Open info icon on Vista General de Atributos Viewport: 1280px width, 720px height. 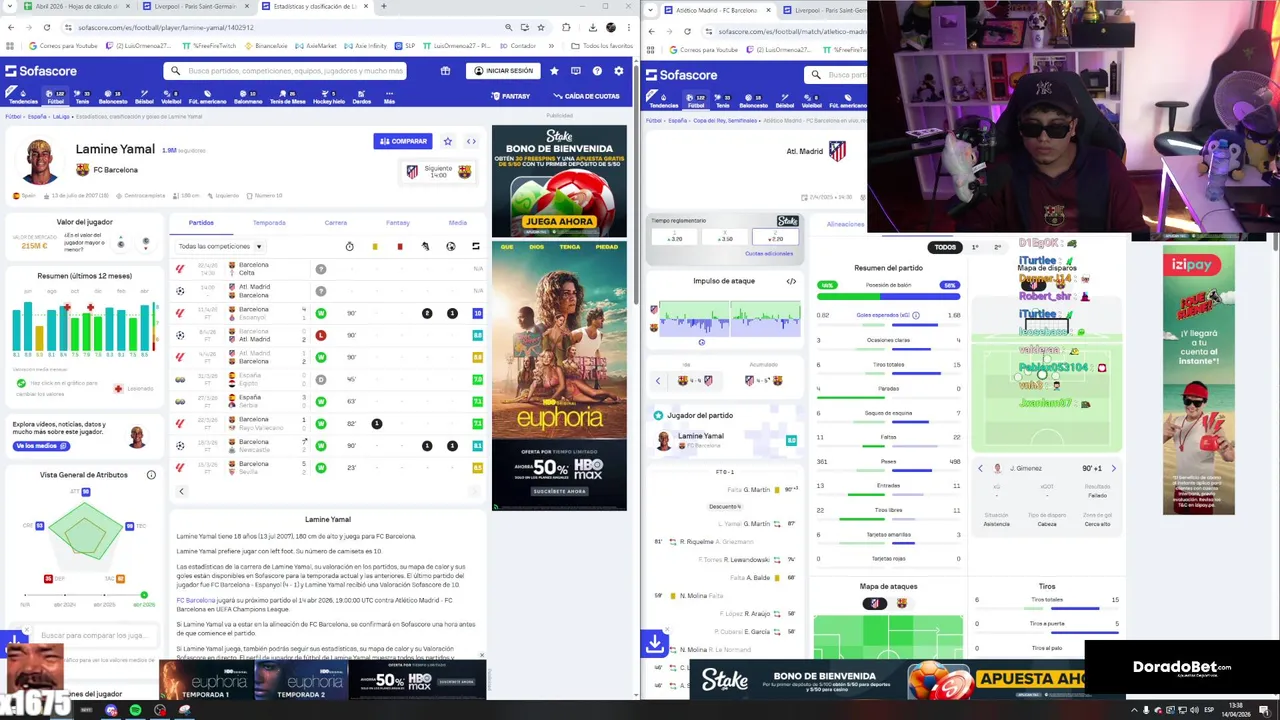pos(151,475)
